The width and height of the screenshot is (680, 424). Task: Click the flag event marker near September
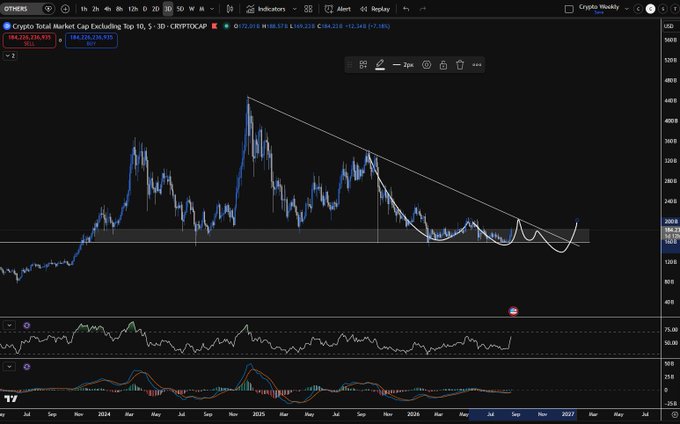click(x=513, y=311)
